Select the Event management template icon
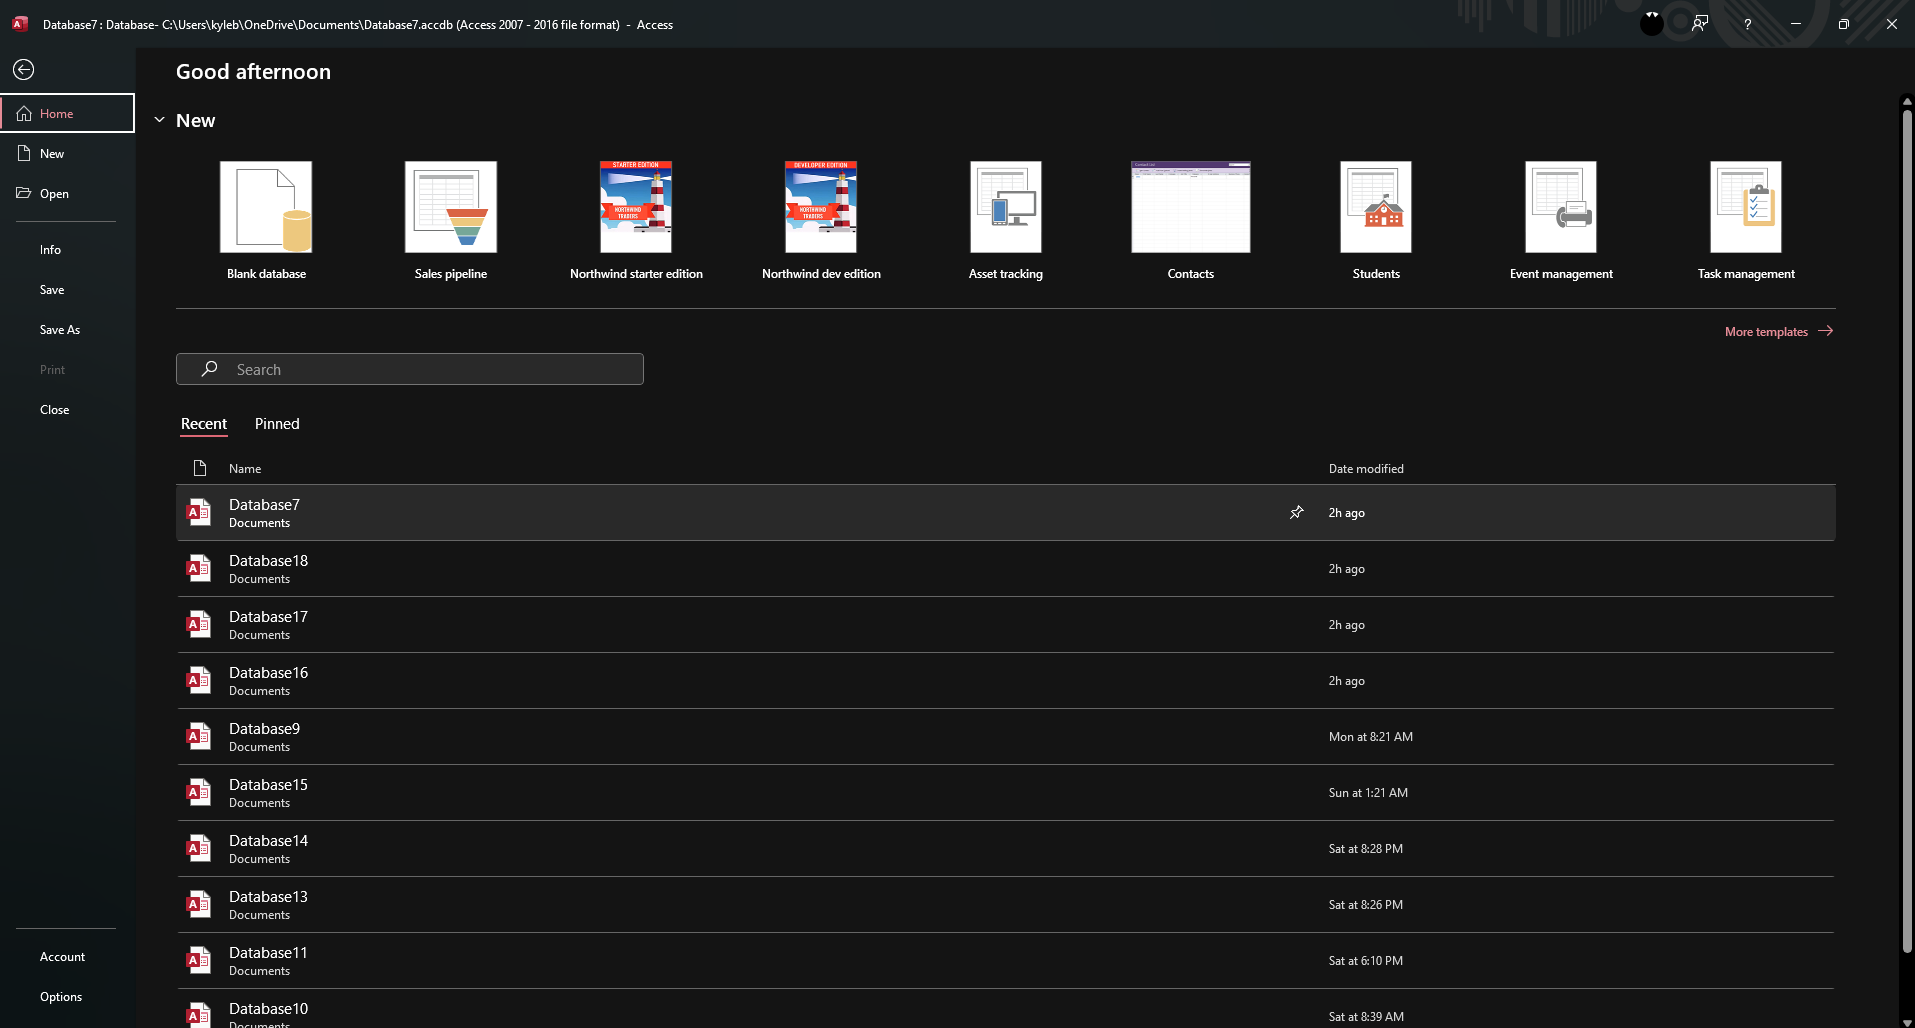This screenshot has height=1028, width=1915. point(1560,207)
